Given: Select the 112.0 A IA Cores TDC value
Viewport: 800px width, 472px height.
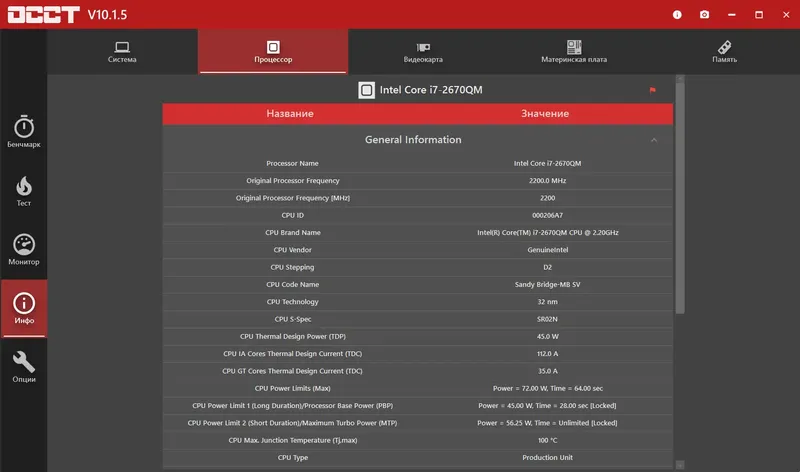Looking at the screenshot, I should (547, 354).
